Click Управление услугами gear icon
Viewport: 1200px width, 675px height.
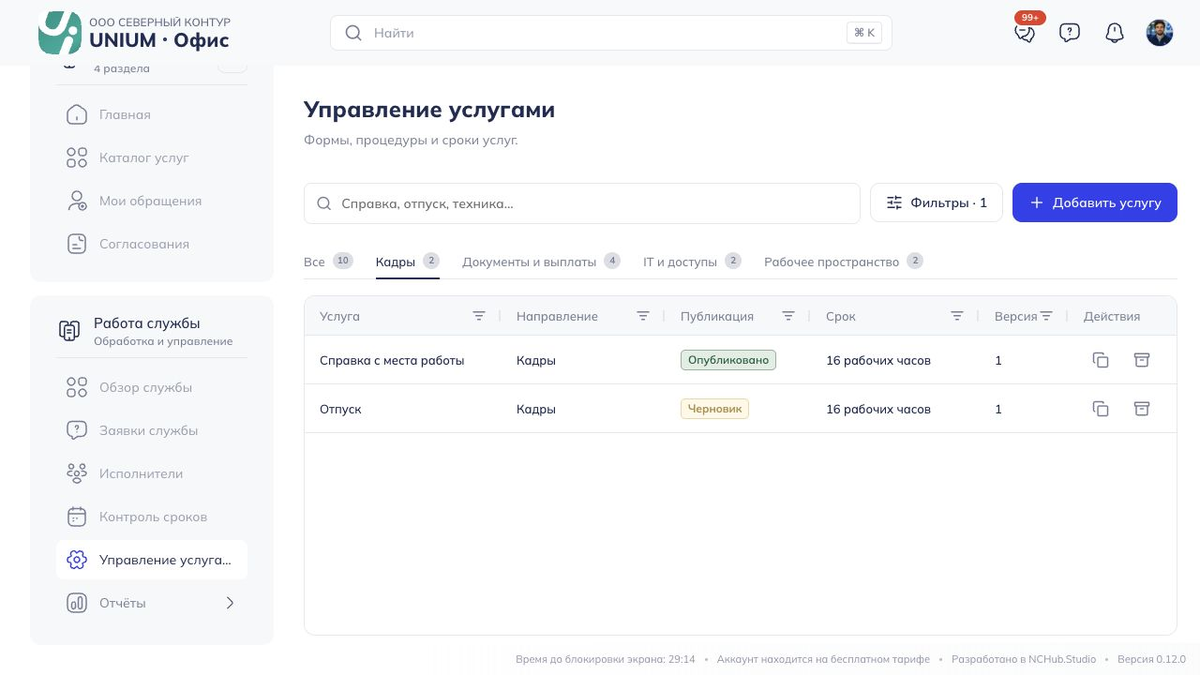(77, 560)
